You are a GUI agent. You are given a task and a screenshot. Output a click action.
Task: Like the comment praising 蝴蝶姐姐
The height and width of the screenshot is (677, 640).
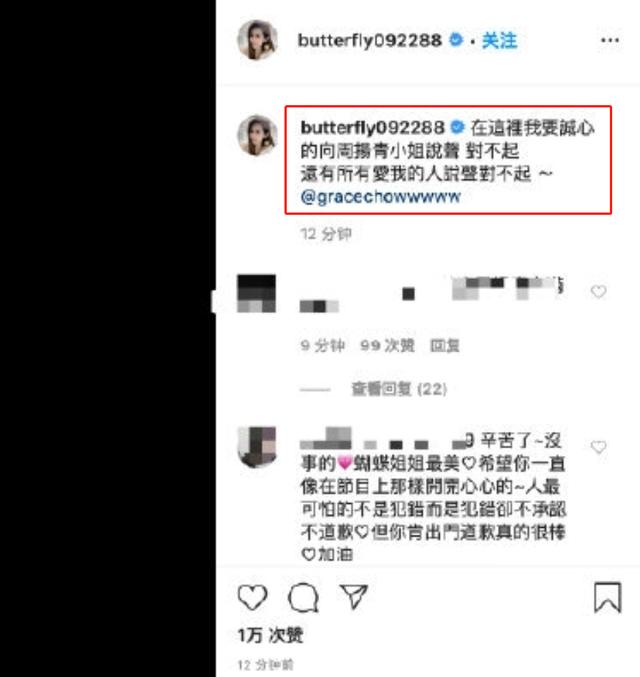click(599, 447)
